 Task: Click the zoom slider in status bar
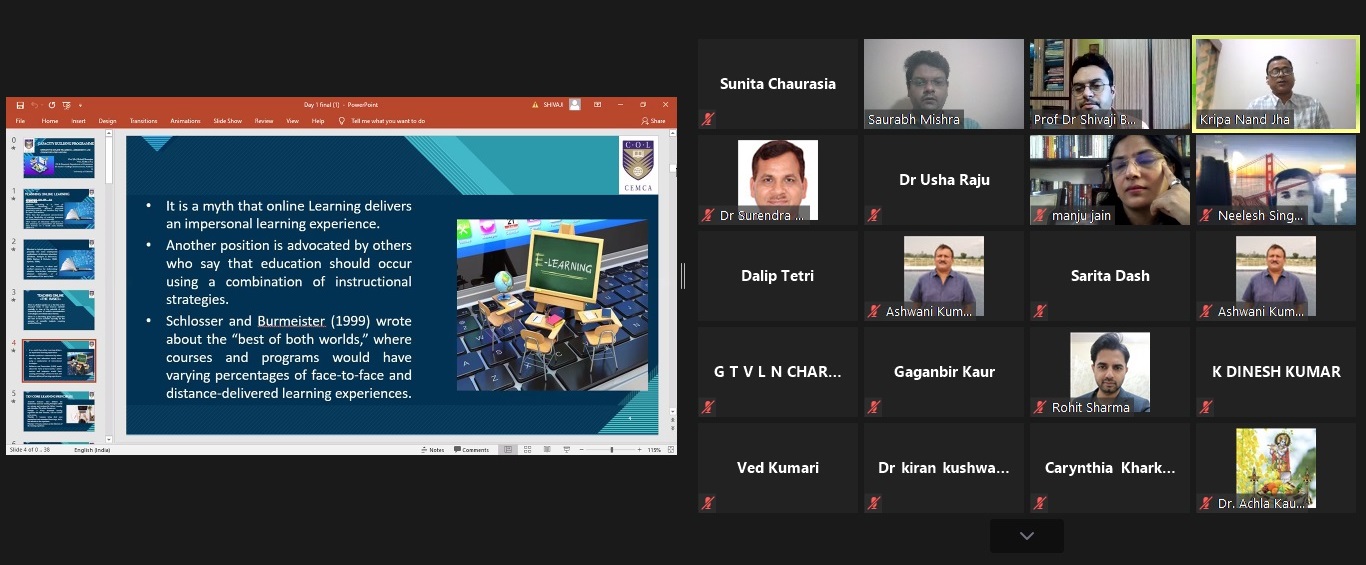coord(612,450)
